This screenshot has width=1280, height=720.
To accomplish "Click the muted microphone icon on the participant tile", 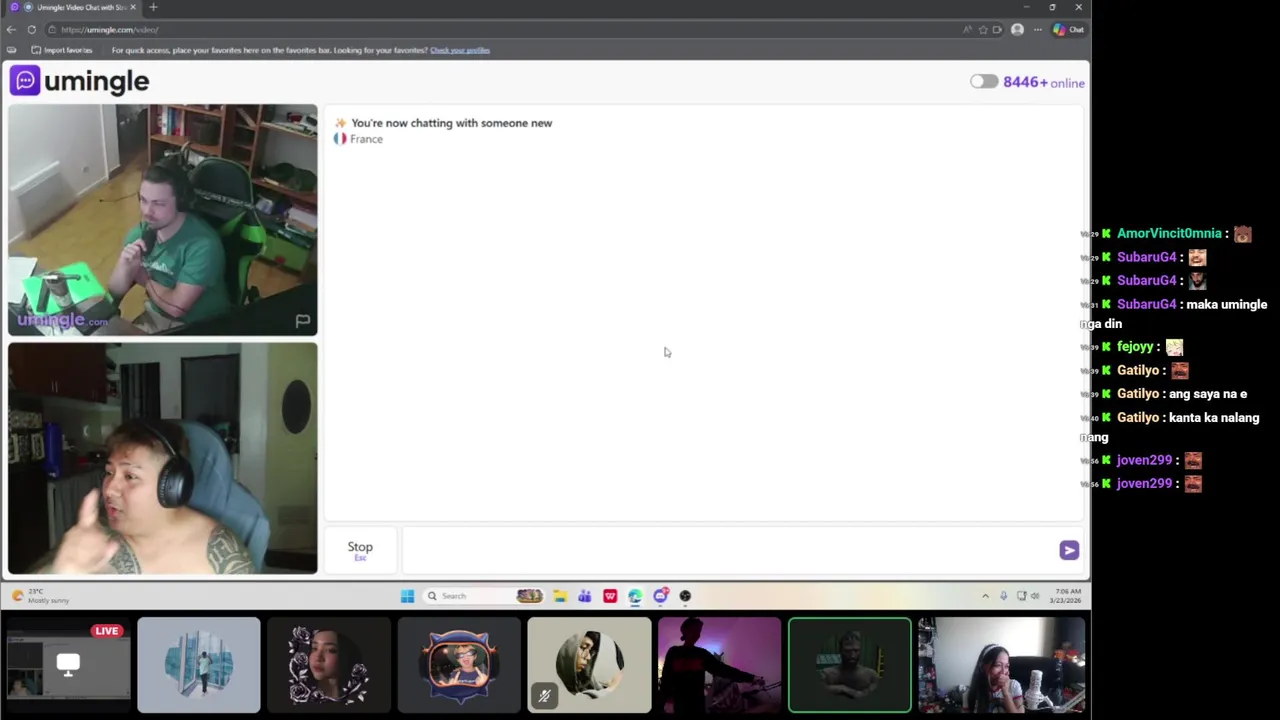I will tap(544, 696).
